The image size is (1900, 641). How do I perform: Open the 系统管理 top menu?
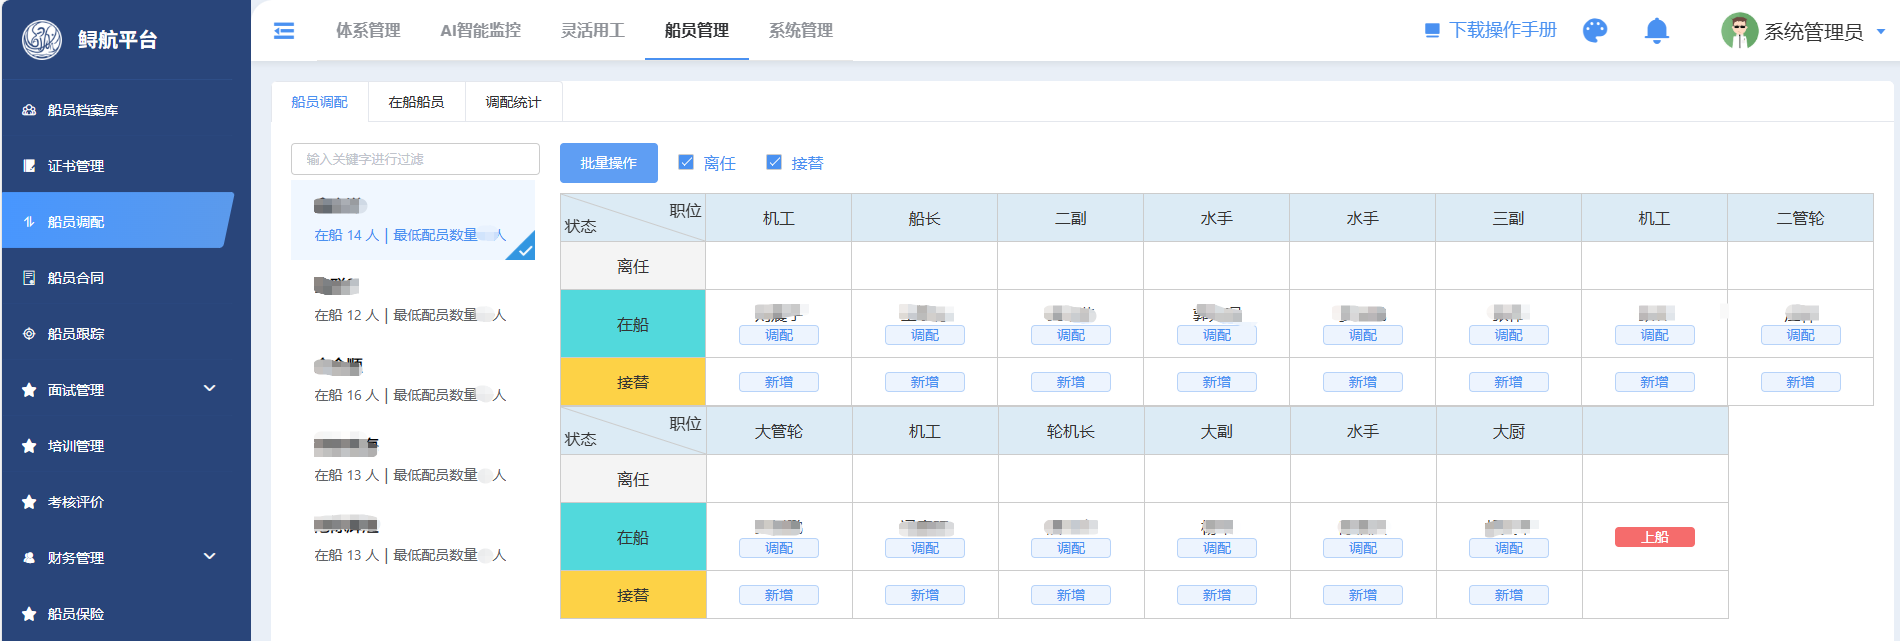click(x=800, y=31)
